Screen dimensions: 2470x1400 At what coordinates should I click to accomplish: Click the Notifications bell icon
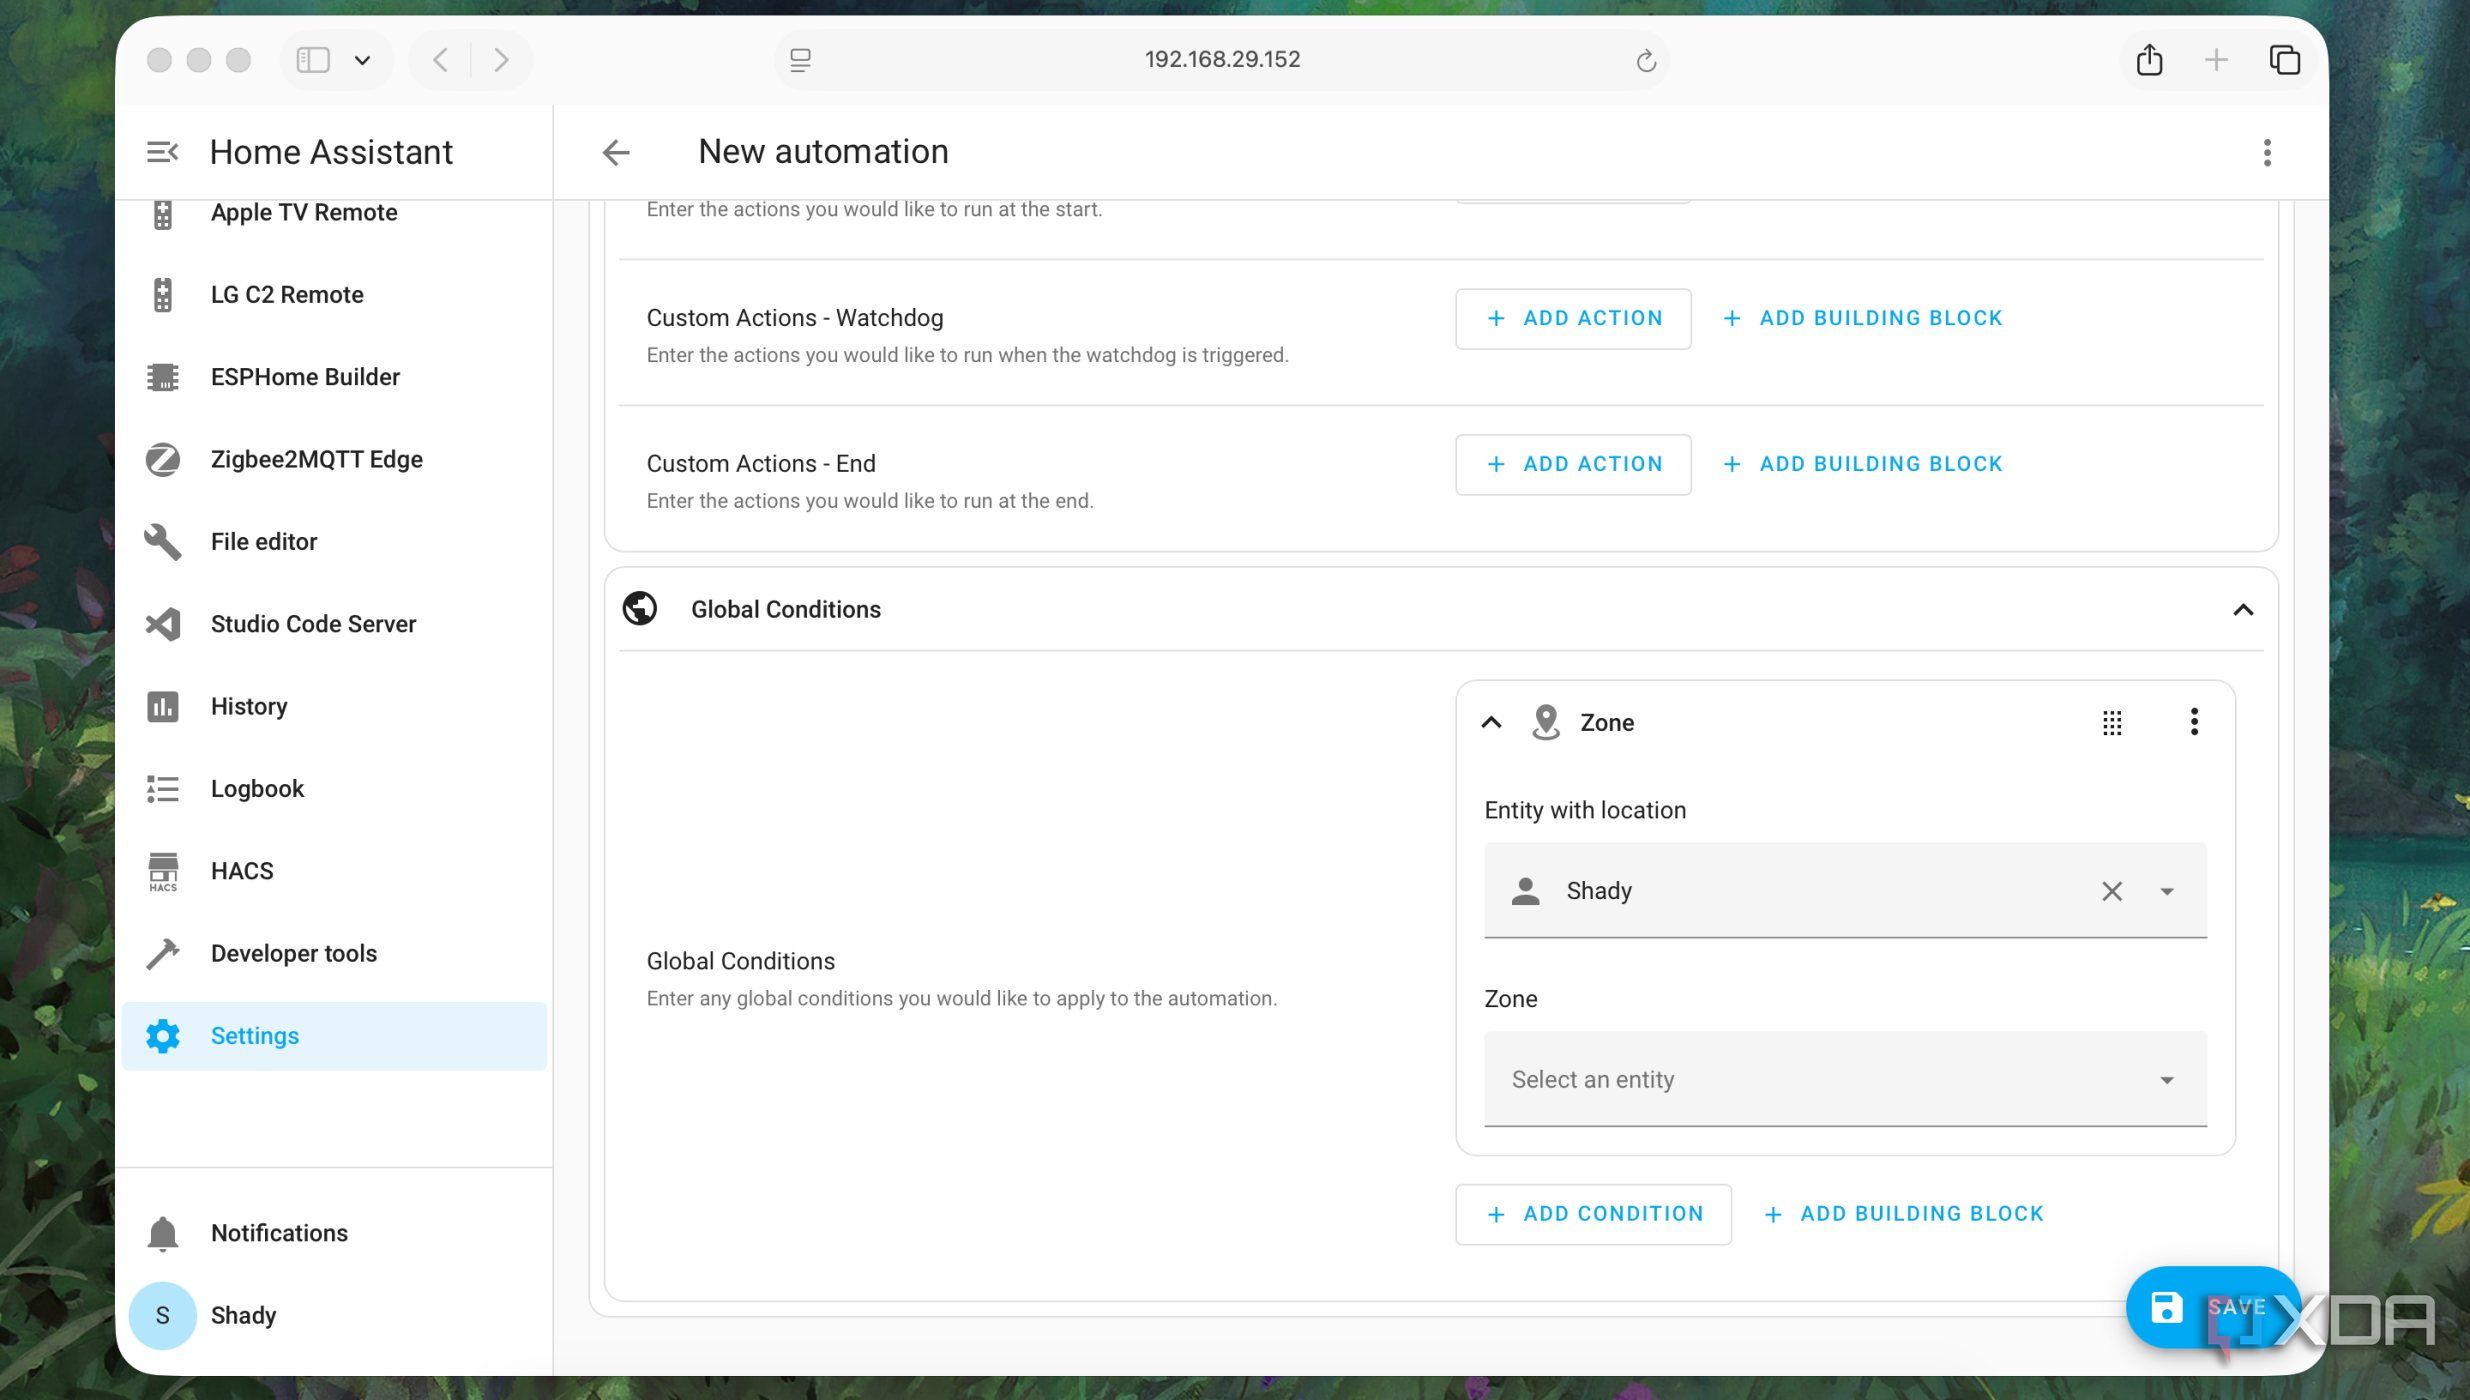[163, 1233]
